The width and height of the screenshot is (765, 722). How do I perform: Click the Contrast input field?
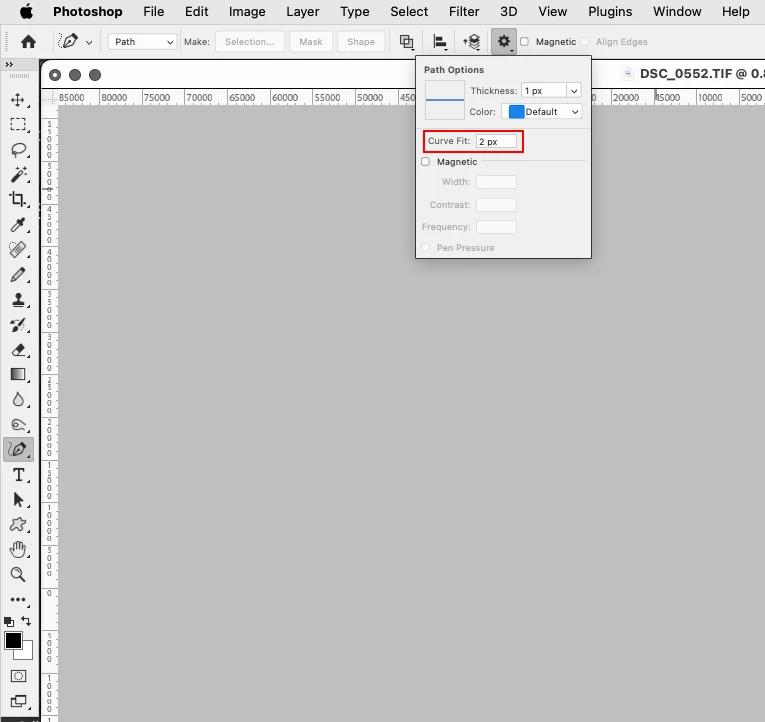pyautogui.click(x=496, y=205)
